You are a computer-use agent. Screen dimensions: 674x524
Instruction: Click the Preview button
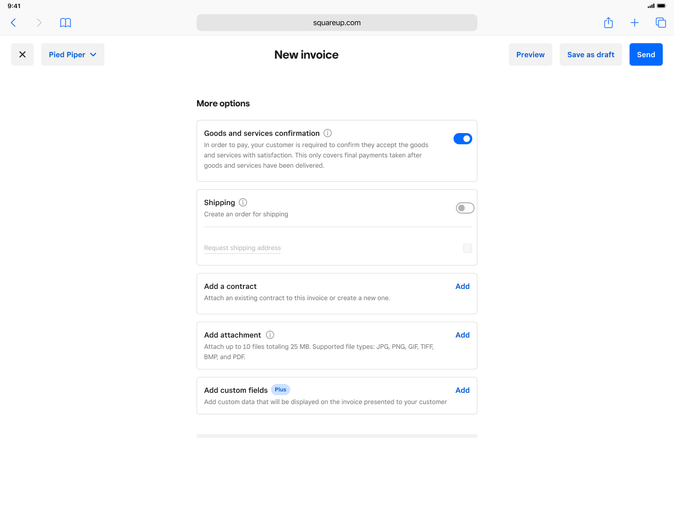click(530, 55)
